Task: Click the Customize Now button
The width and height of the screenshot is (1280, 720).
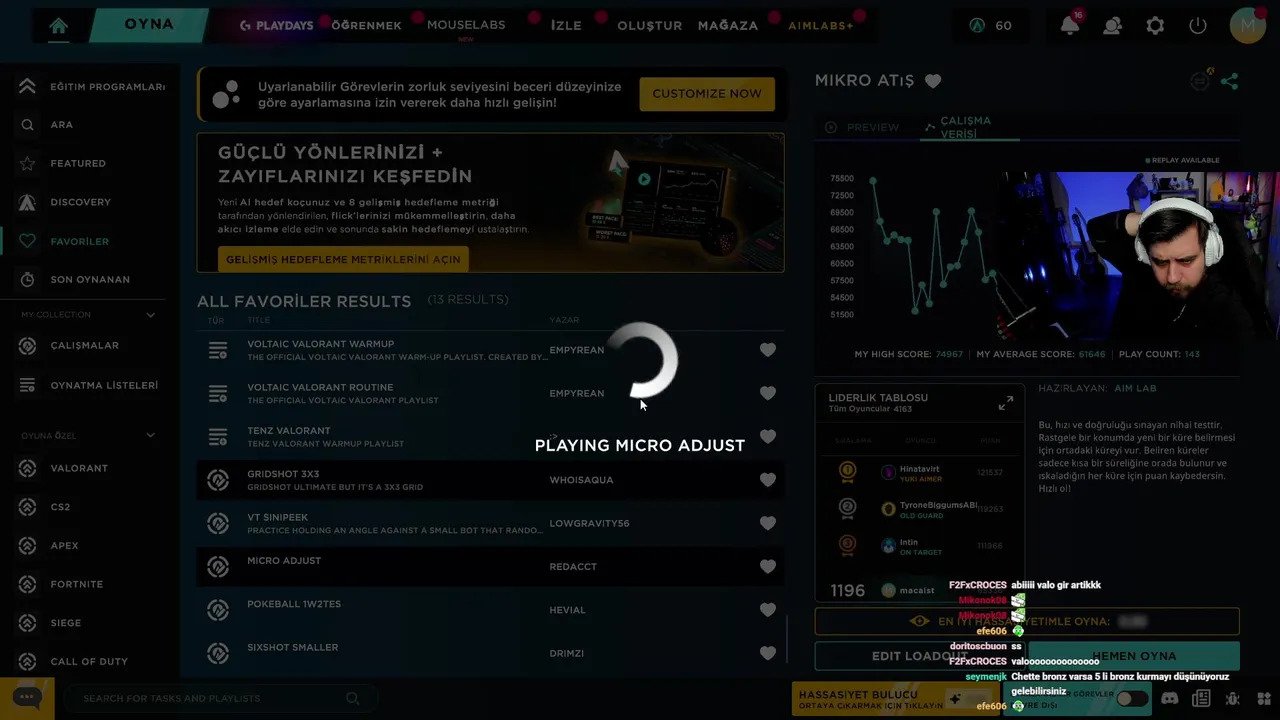Action: [707, 94]
